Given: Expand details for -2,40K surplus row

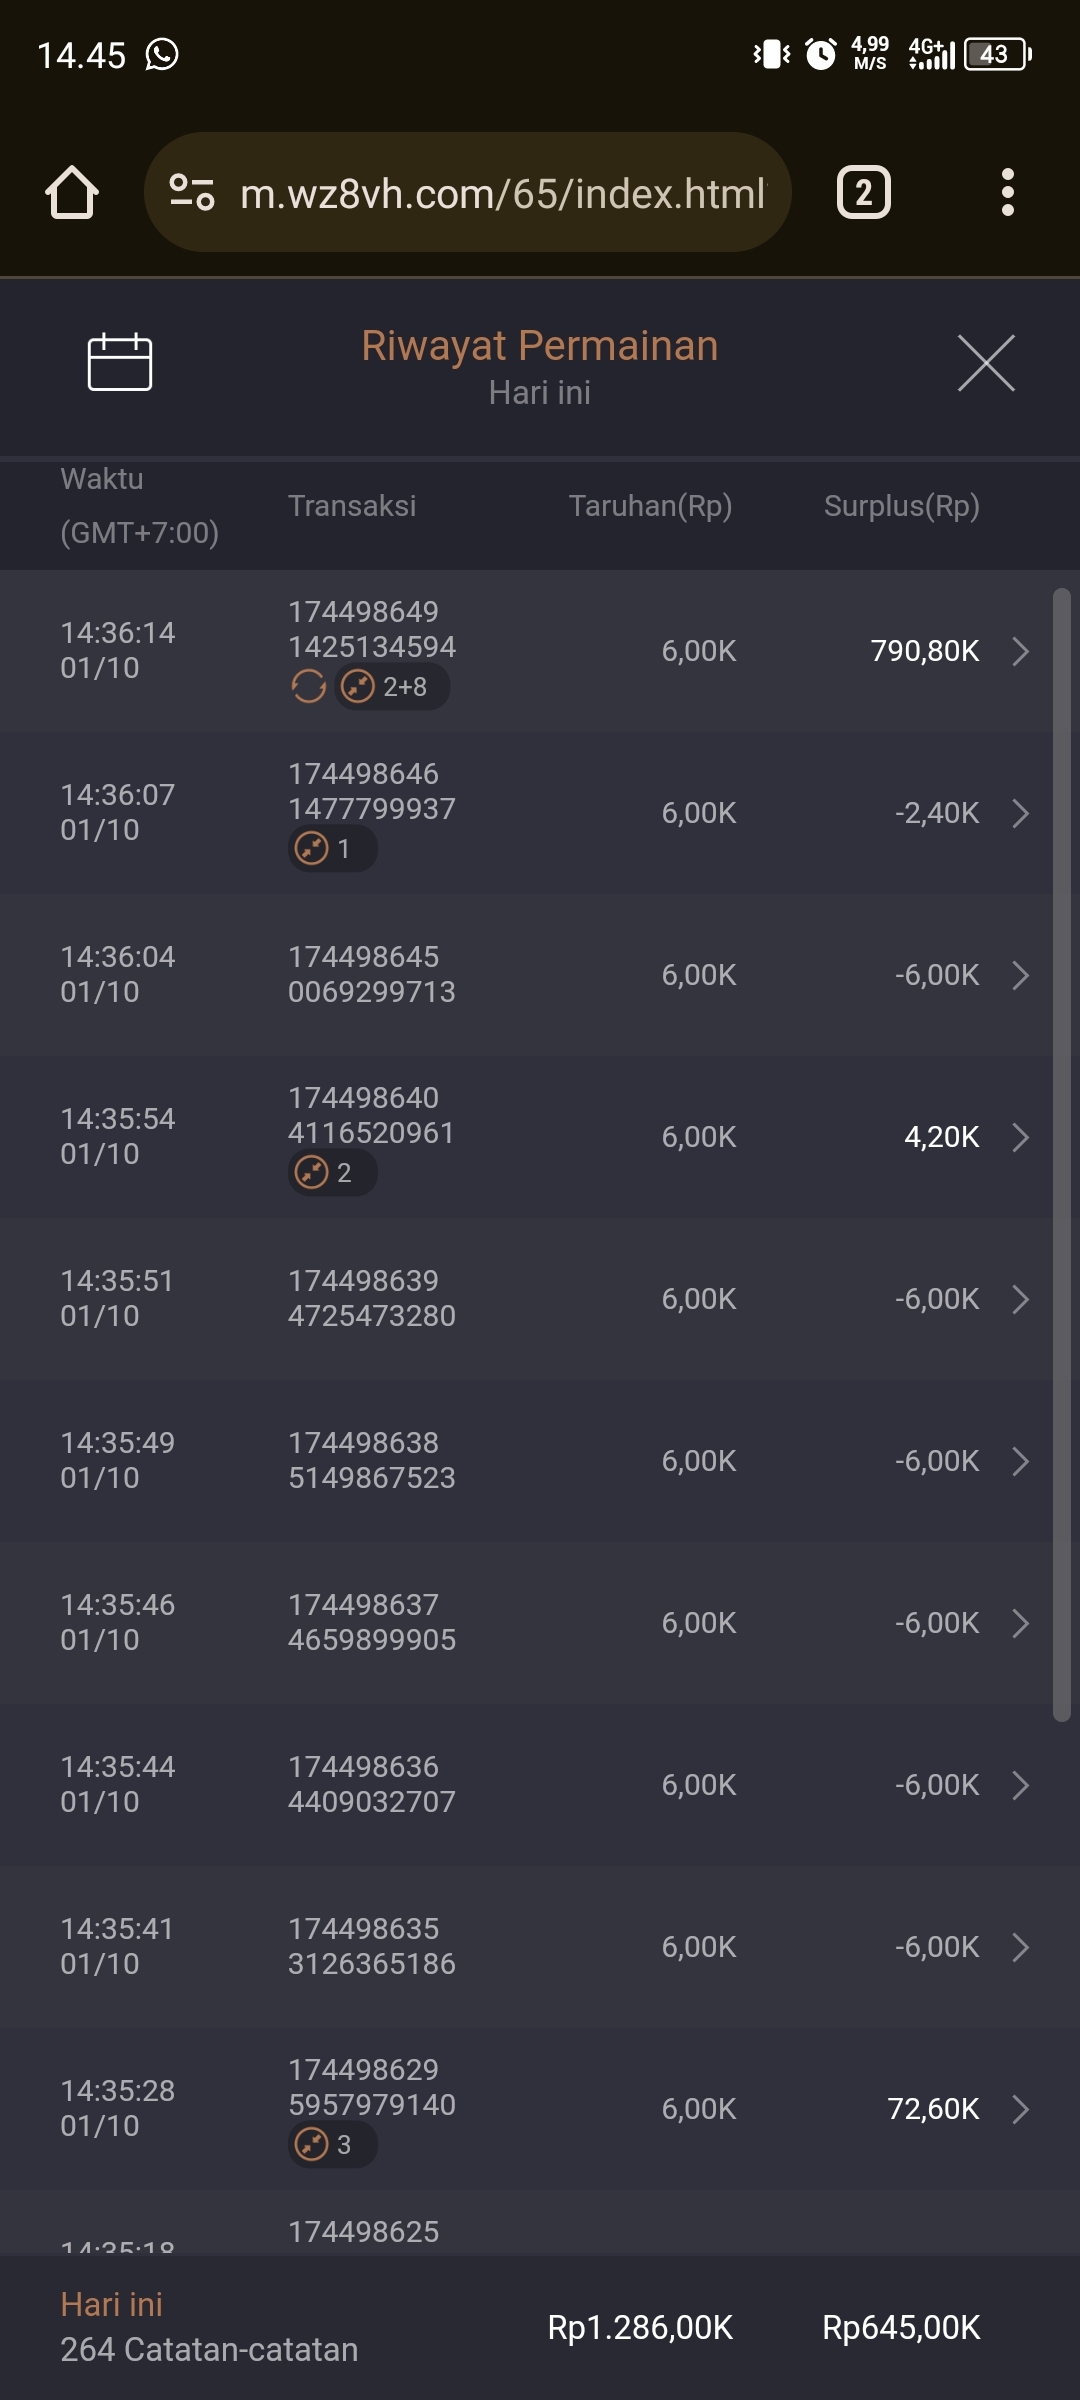Looking at the screenshot, I should point(1020,813).
